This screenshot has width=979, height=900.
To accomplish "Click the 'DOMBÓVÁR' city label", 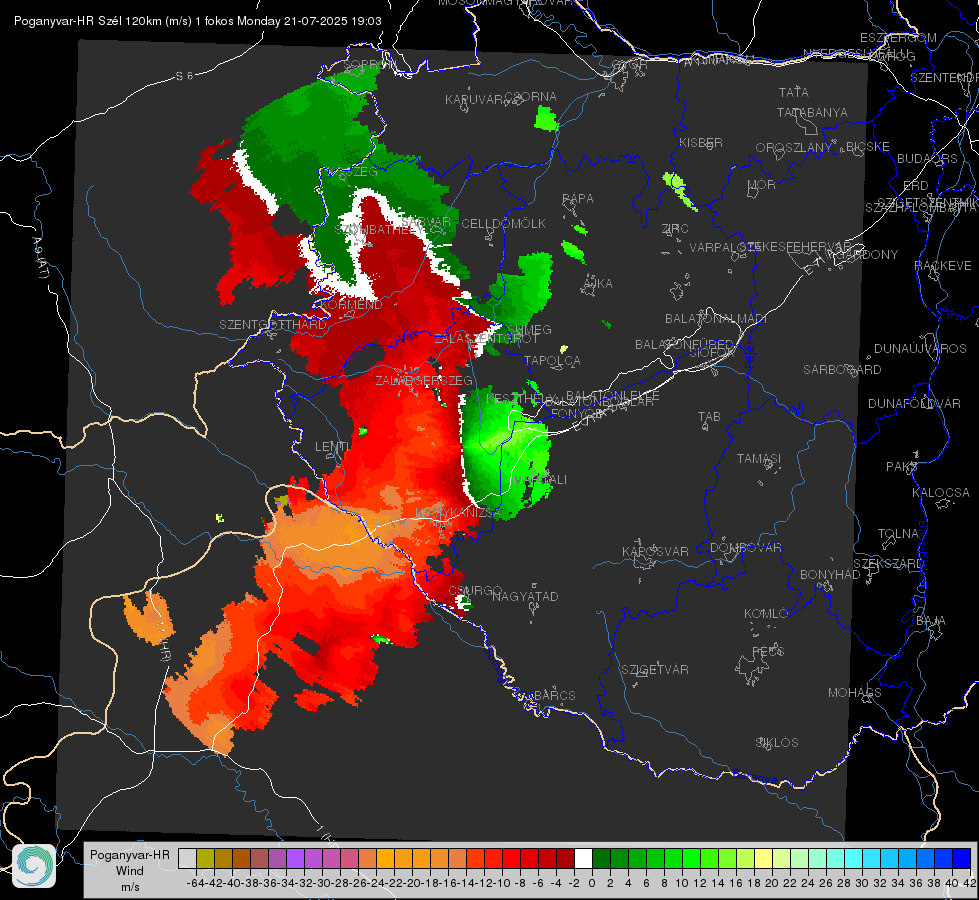I will coord(745,547).
